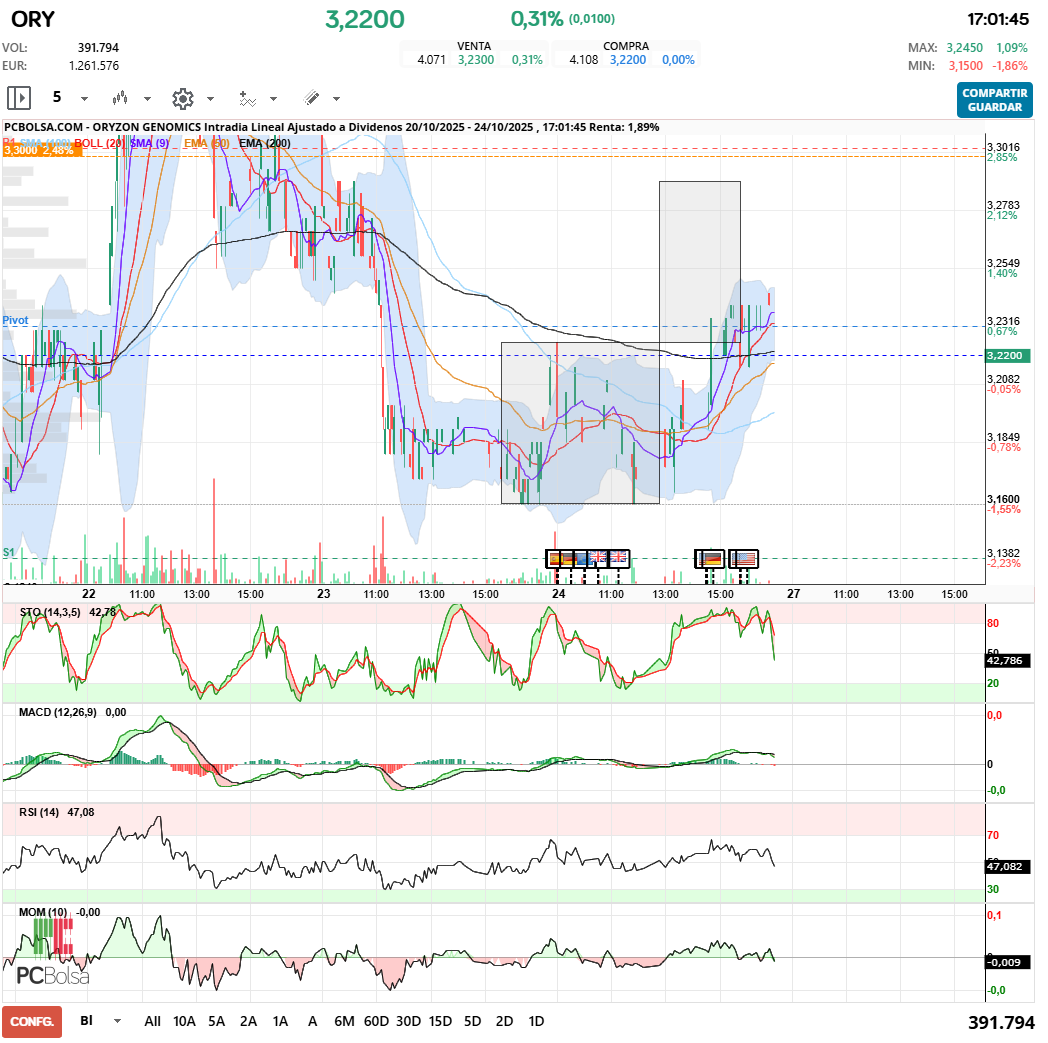Click the Spain flag event marker
Image resolution: width=1048 pixels, height=1043 pixels.
555,558
